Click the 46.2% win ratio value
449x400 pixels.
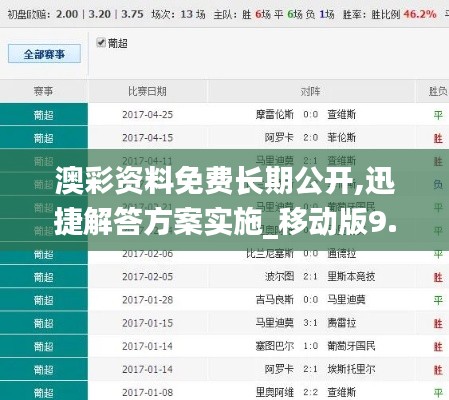tap(420, 14)
